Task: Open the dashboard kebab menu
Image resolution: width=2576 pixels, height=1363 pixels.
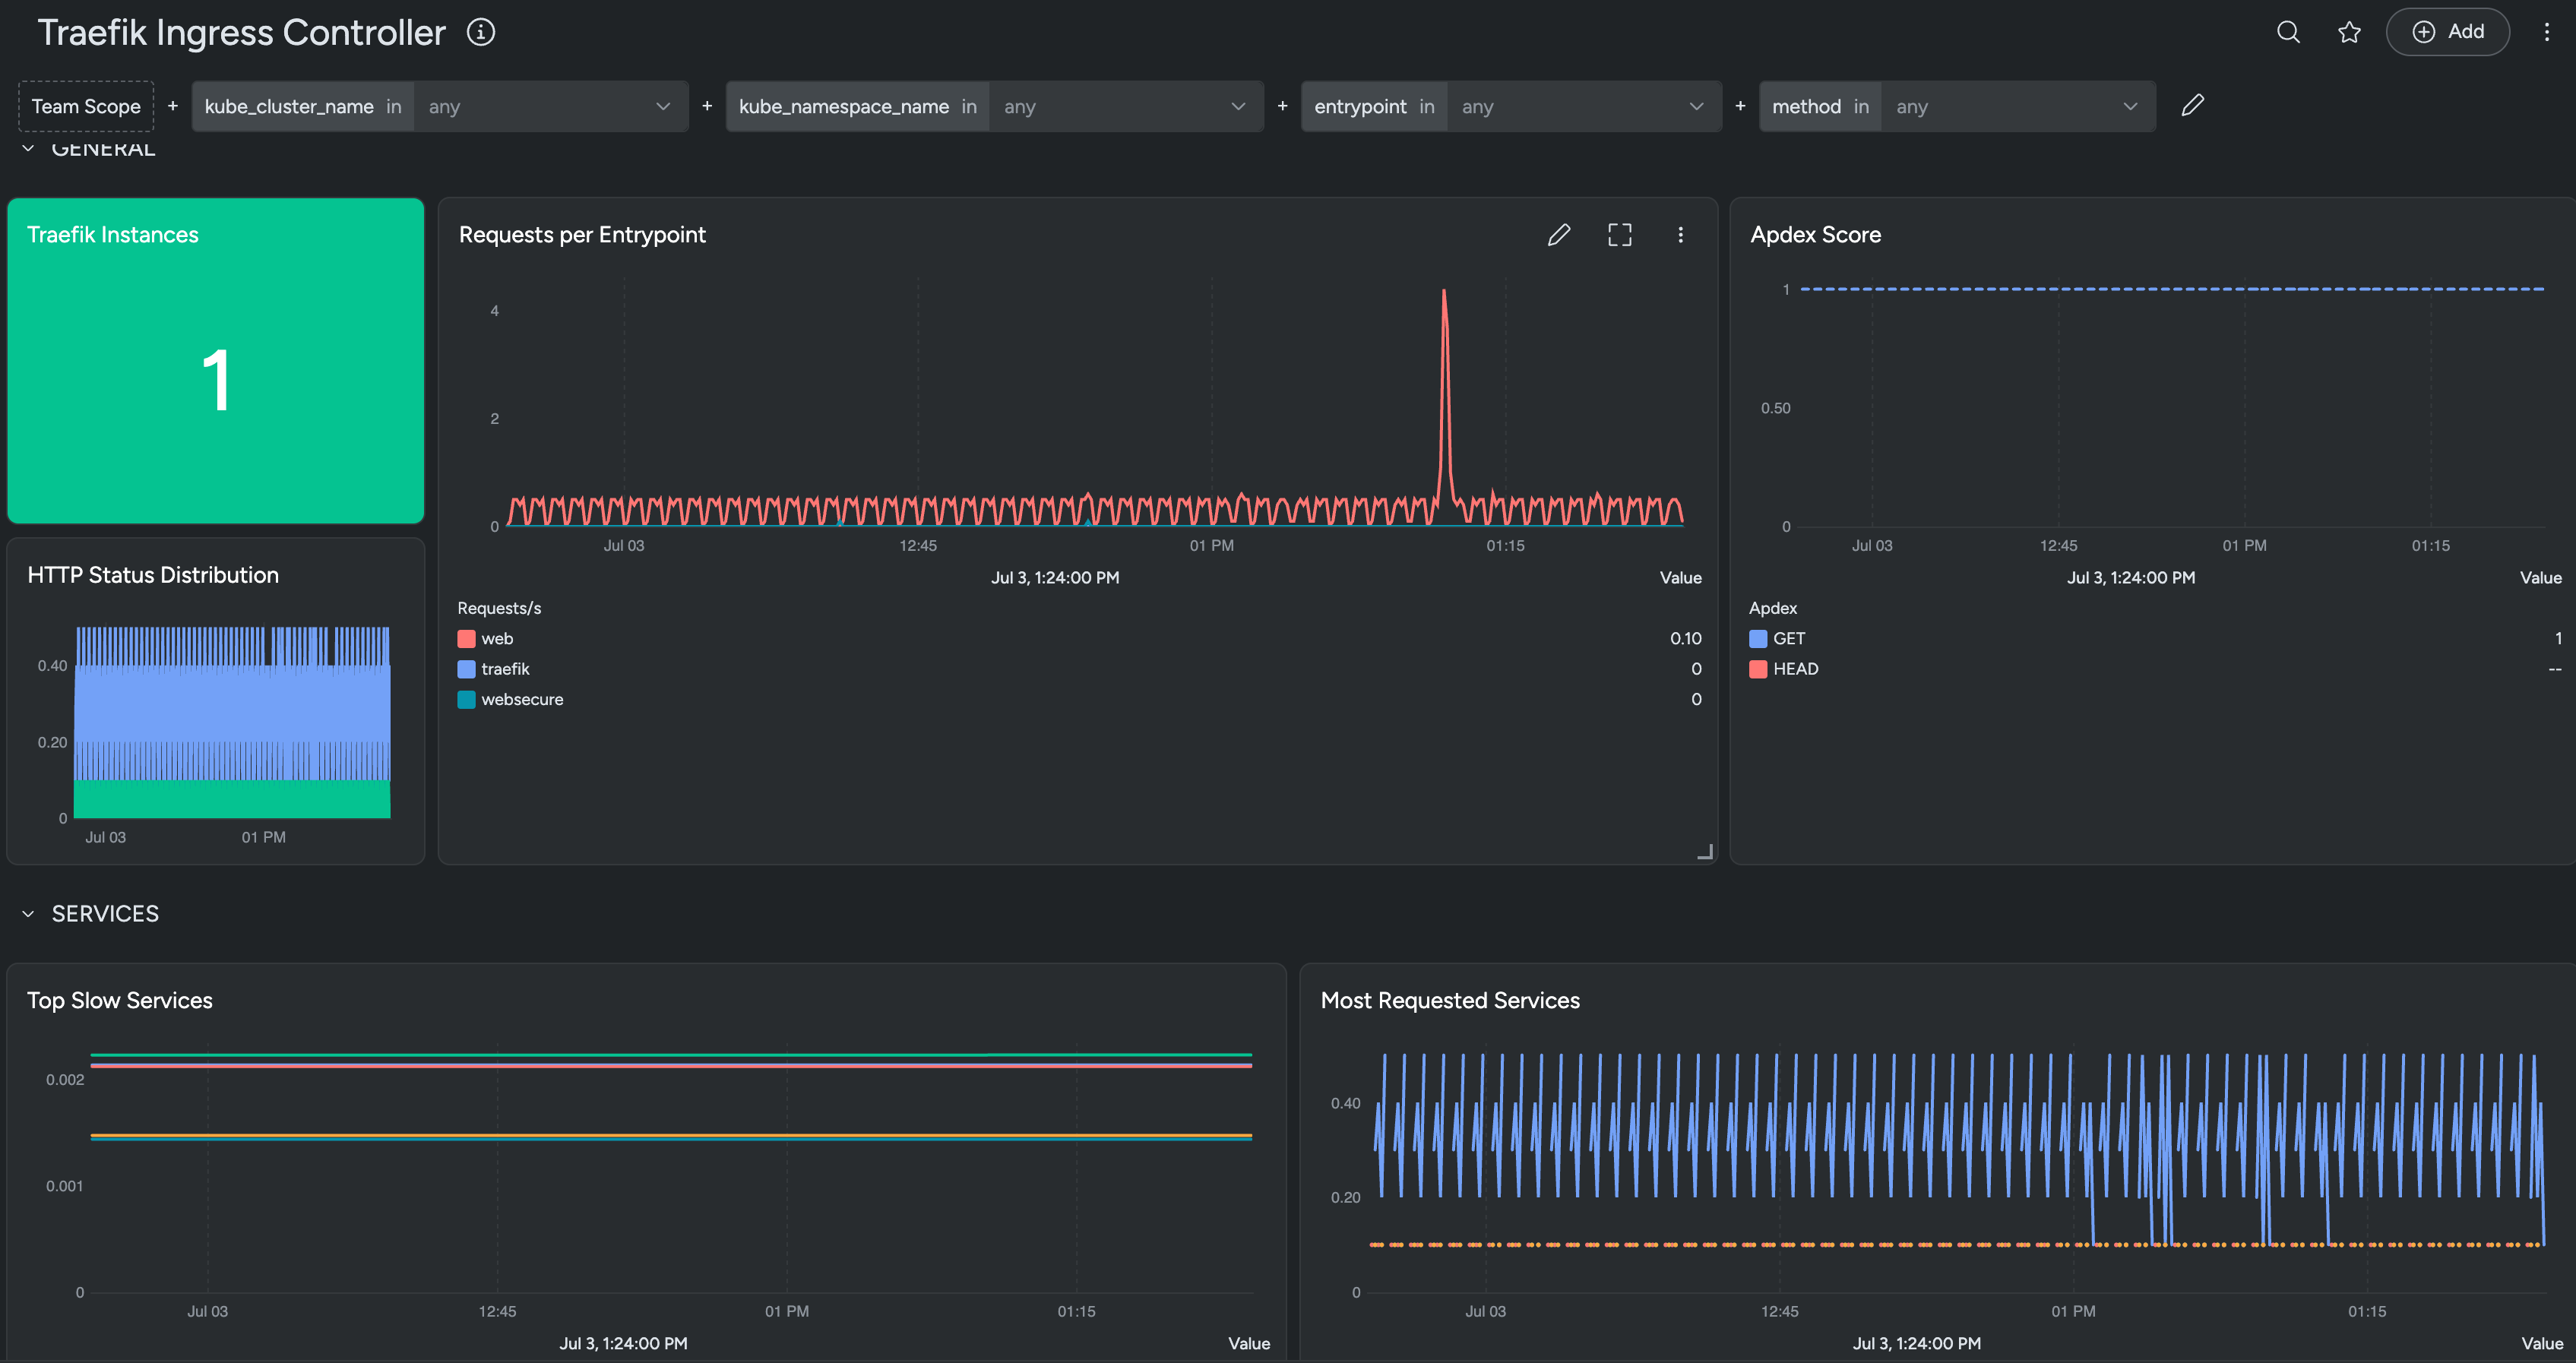Action: [2546, 32]
